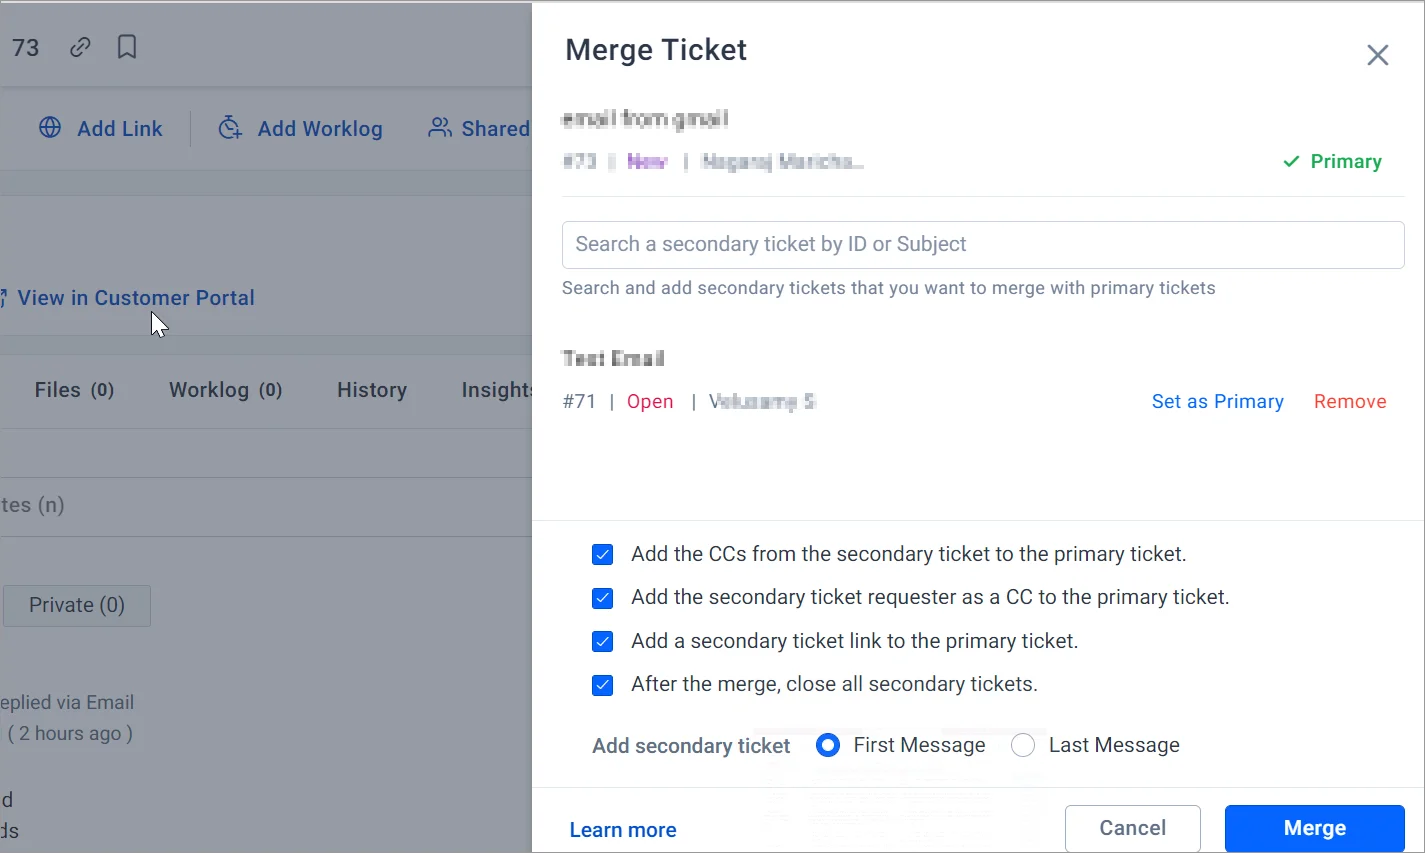The width and height of the screenshot is (1425, 853).
Task: Click the Merge button
Action: click(1313, 828)
